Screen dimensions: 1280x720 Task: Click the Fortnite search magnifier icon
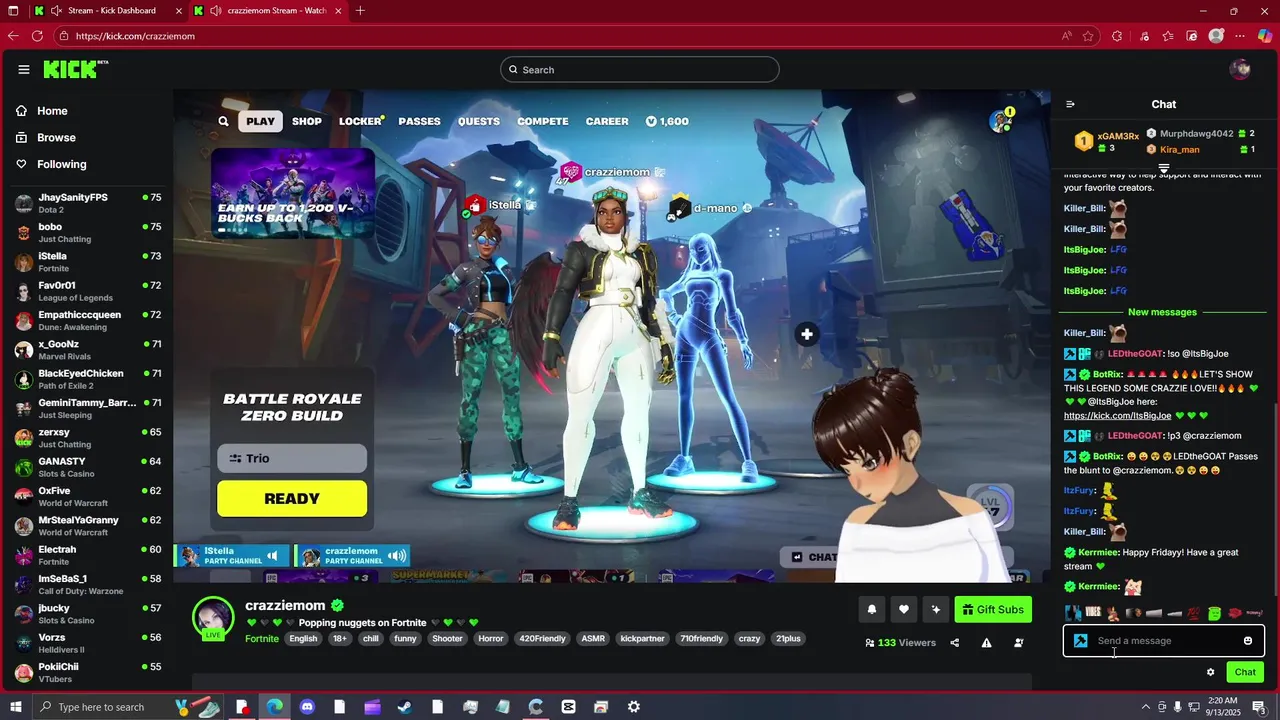click(x=224, y=121)
